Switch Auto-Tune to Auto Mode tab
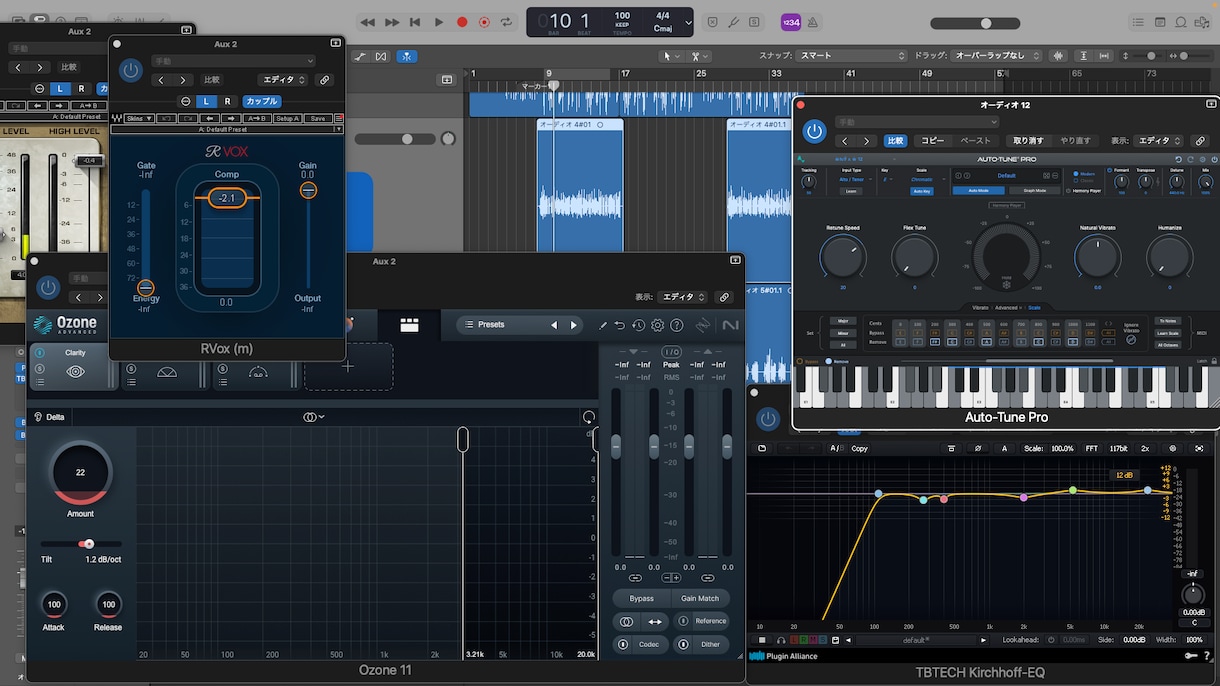The width and height of the screenshot is (1220, 686). point(979,190)
